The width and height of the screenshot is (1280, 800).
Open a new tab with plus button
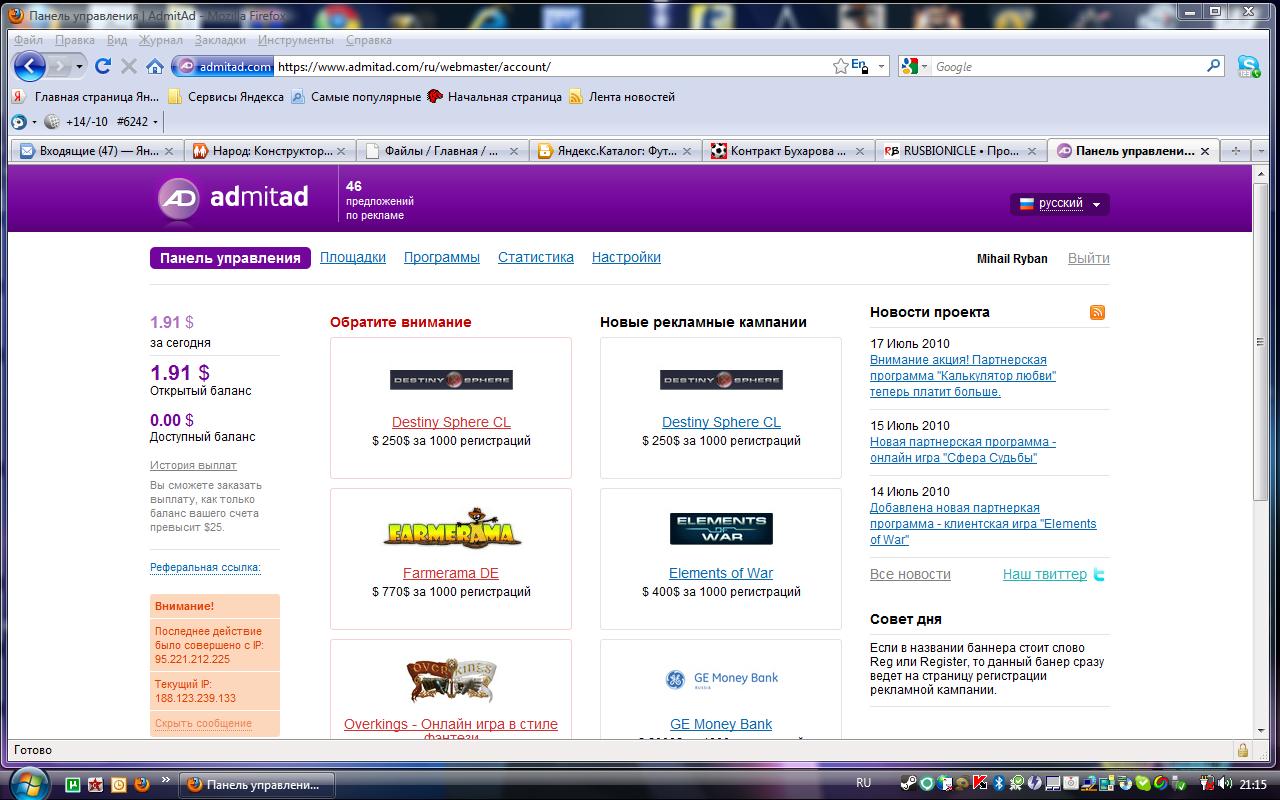(x=1236, y=151)
